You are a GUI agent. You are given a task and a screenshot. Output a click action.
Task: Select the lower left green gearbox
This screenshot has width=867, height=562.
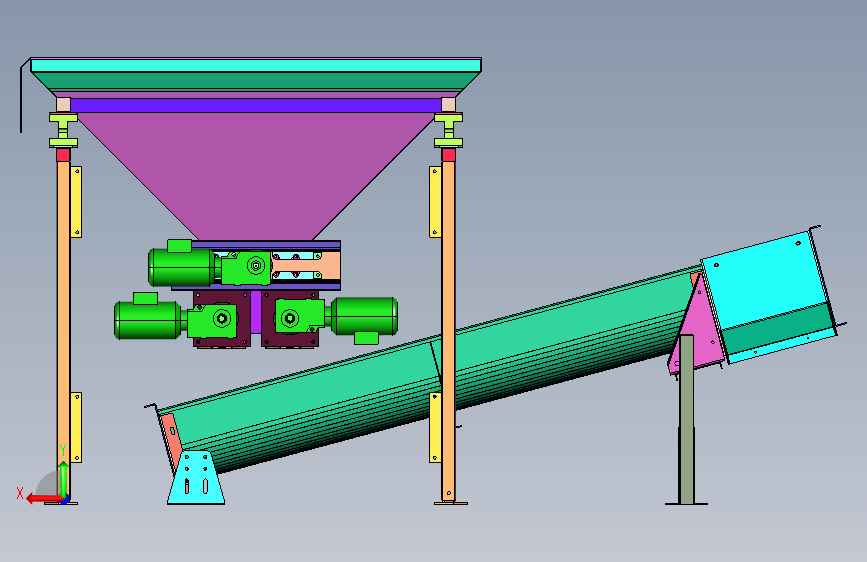[212, 321]
